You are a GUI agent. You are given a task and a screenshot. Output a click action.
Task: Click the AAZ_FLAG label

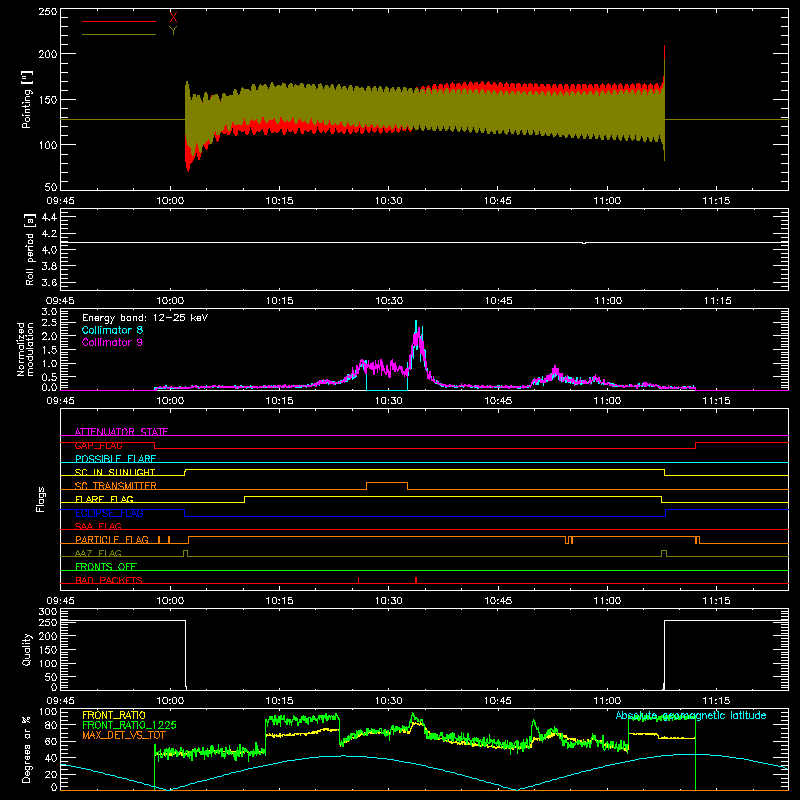tap(98, 553)
